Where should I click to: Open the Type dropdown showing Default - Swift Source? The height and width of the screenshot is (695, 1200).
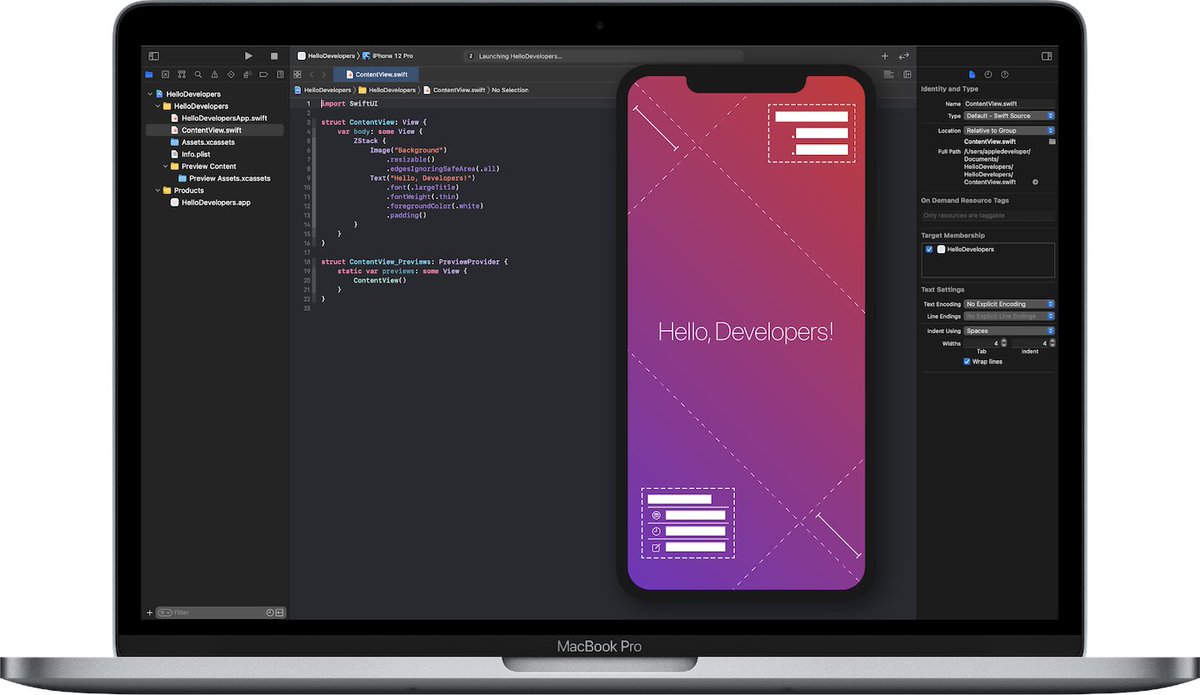pyautogui.click(x=1010, y=115)
